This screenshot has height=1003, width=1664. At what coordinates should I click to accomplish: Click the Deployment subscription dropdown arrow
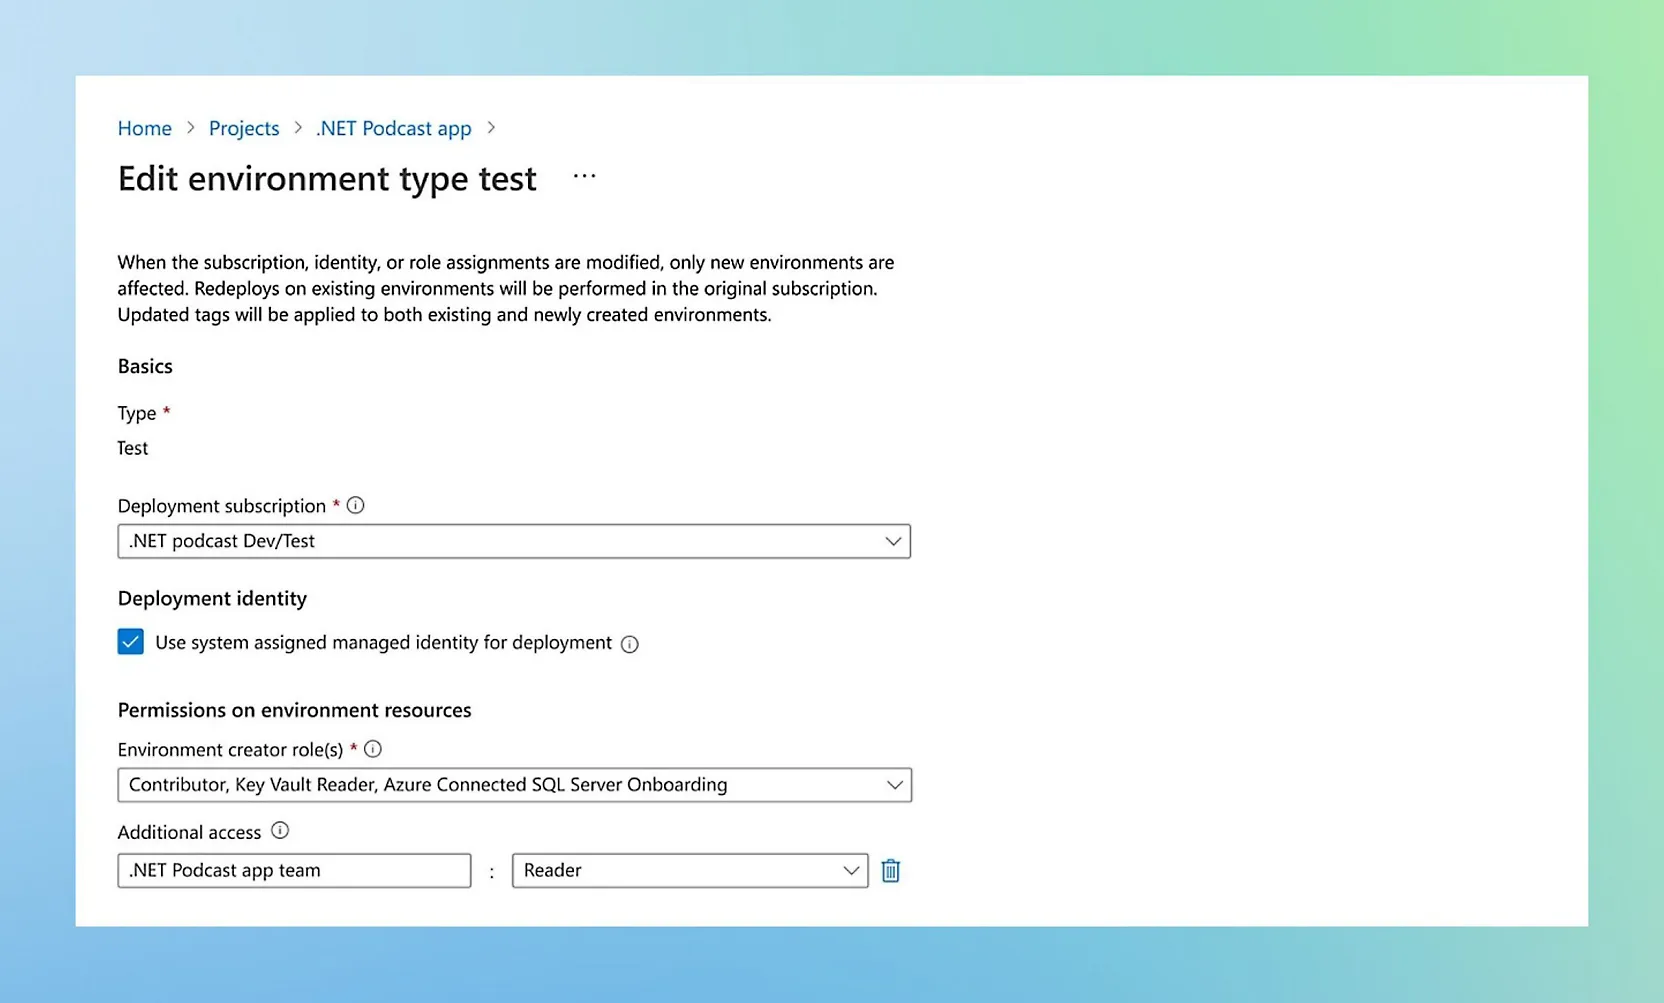point(893,541)
